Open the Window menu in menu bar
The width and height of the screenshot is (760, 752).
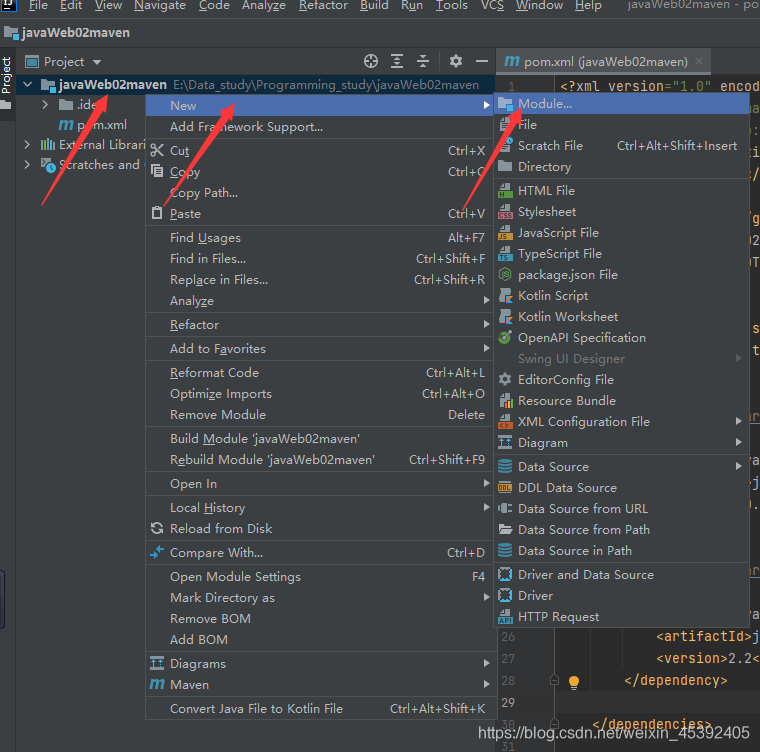point(539,6)
